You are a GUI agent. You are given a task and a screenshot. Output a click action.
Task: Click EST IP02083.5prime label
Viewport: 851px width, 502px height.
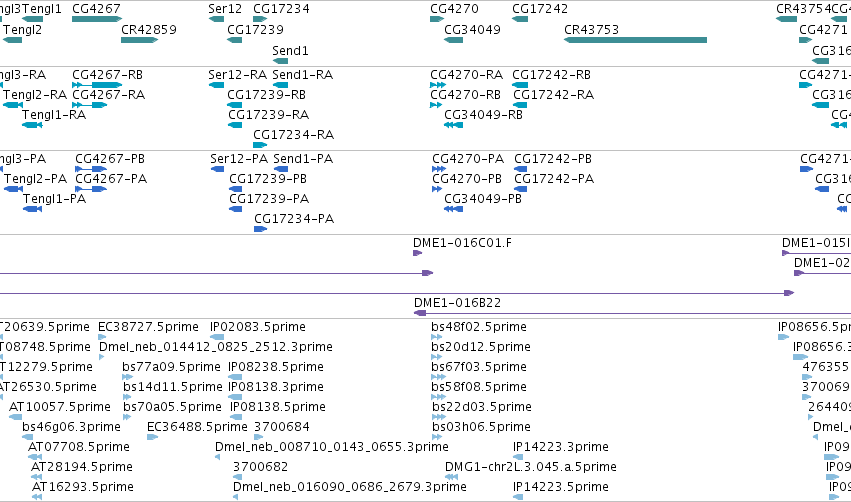coord(258,327)
